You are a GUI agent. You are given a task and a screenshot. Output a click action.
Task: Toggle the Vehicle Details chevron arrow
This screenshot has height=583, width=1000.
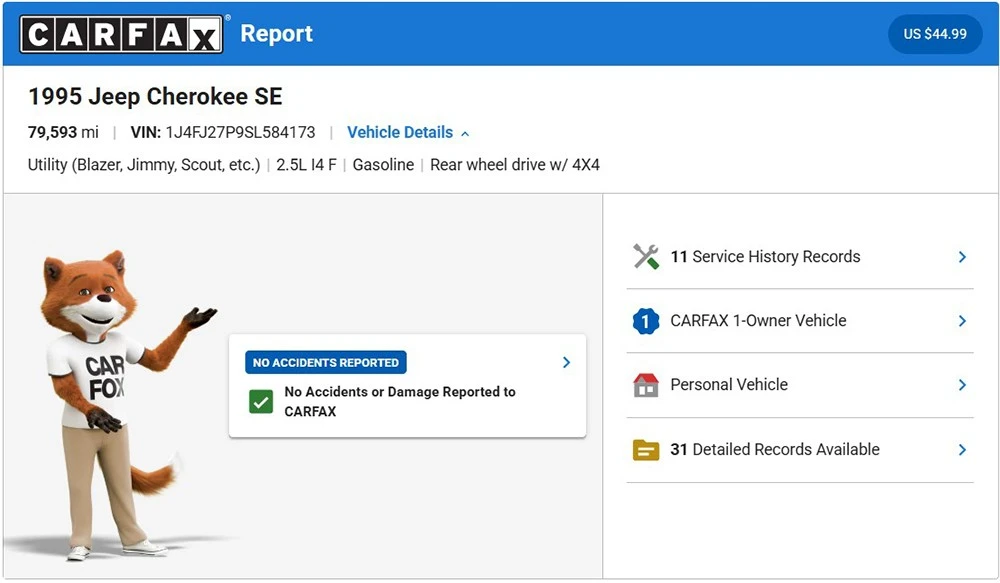pos(465,133)
